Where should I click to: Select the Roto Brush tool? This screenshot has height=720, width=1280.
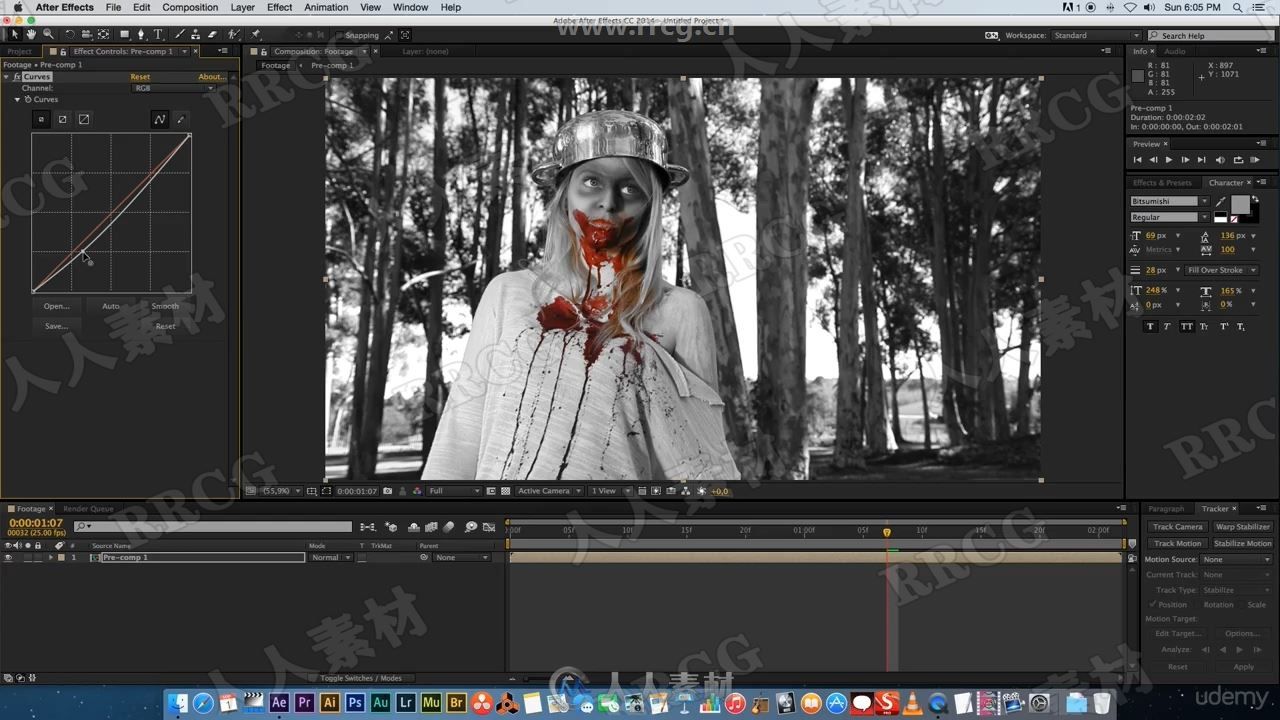pos(233,34)
